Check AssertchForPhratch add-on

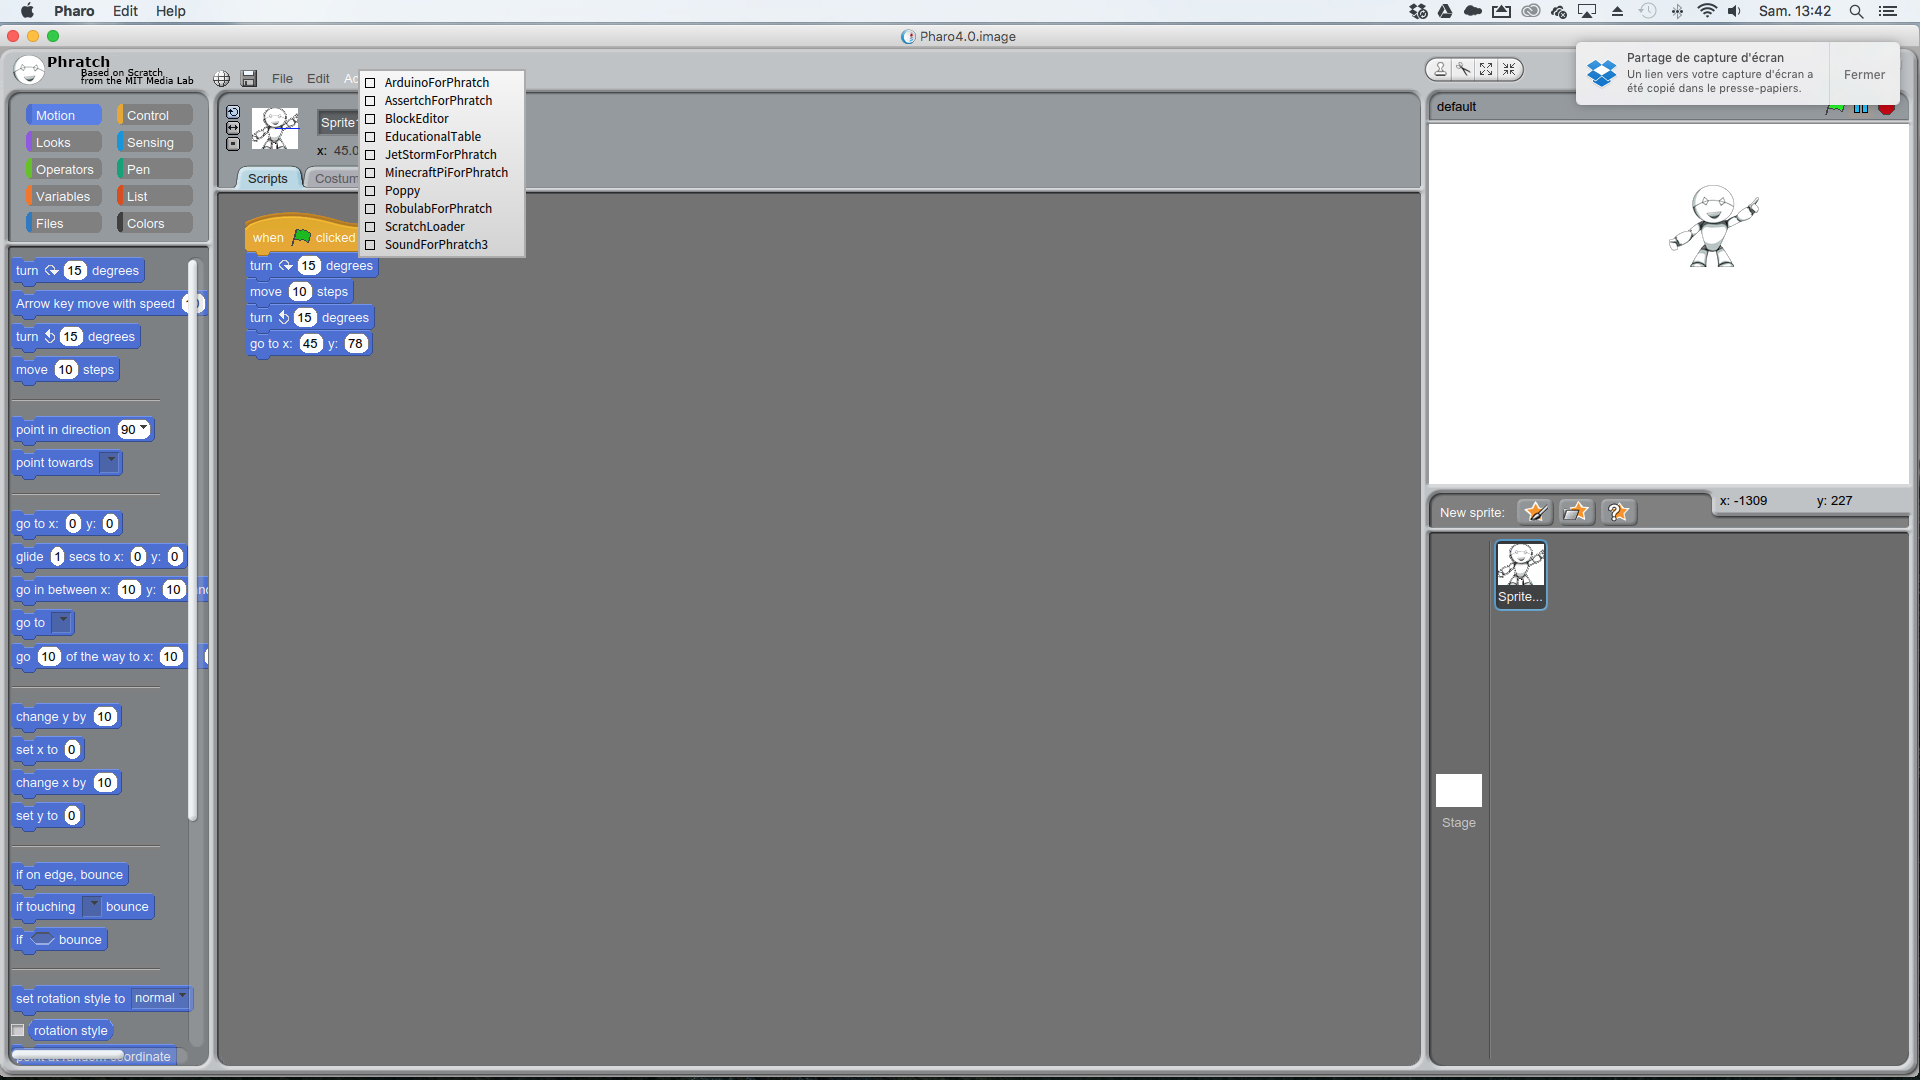point(370,101)
